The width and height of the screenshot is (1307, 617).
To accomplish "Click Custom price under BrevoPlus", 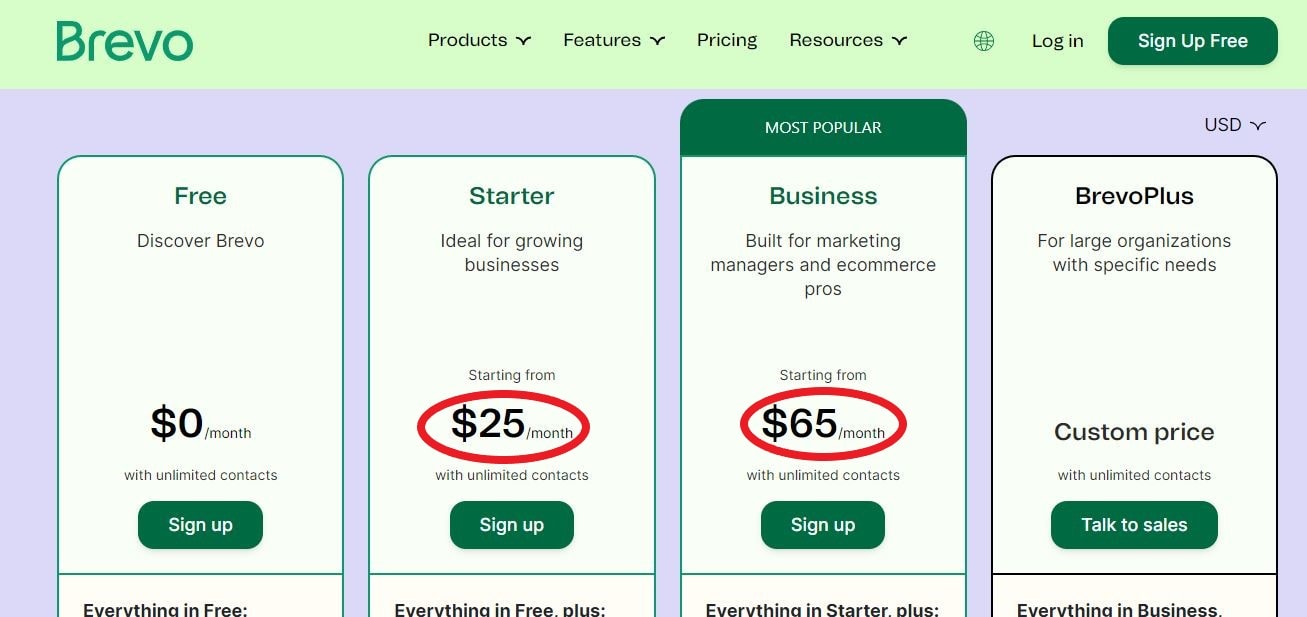I will point(1133,431).
